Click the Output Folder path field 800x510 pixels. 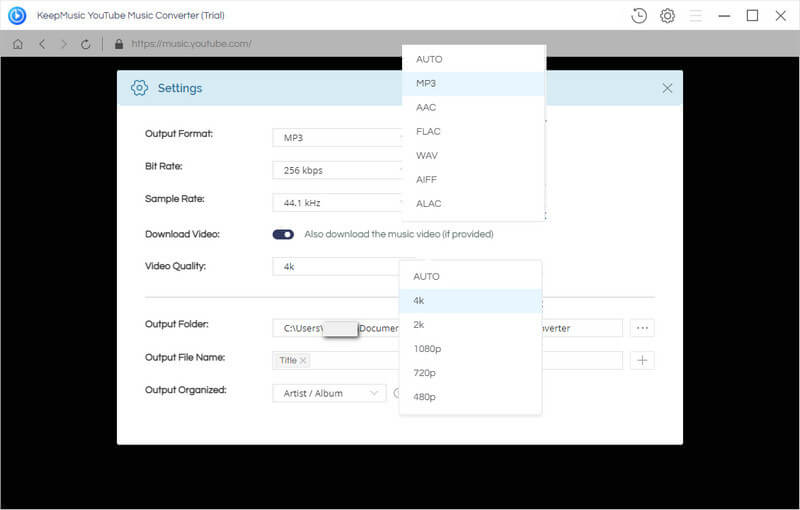pos(447,328)
